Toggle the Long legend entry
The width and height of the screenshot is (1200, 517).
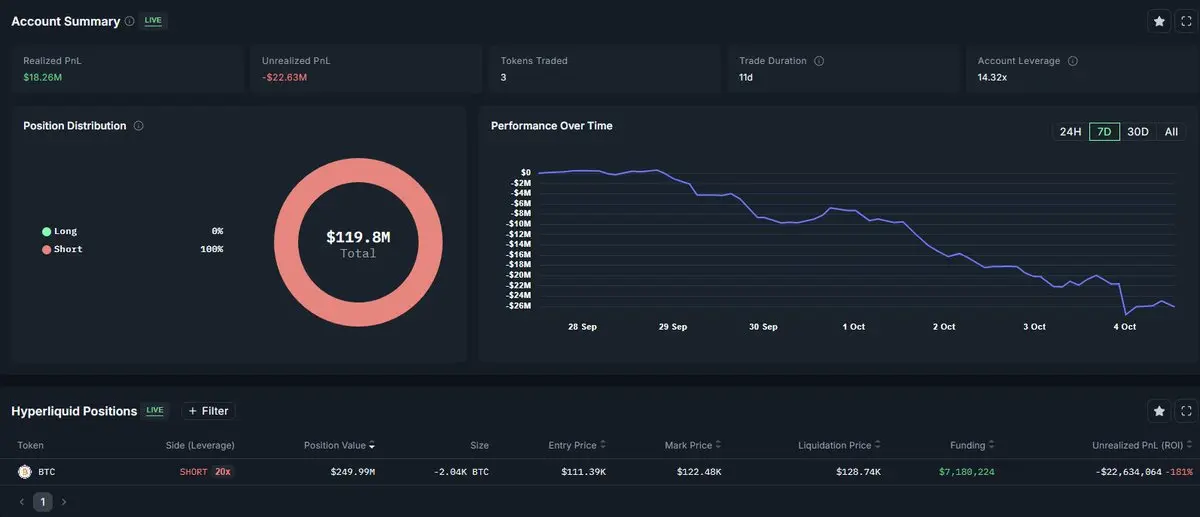(x=59, y=231)
